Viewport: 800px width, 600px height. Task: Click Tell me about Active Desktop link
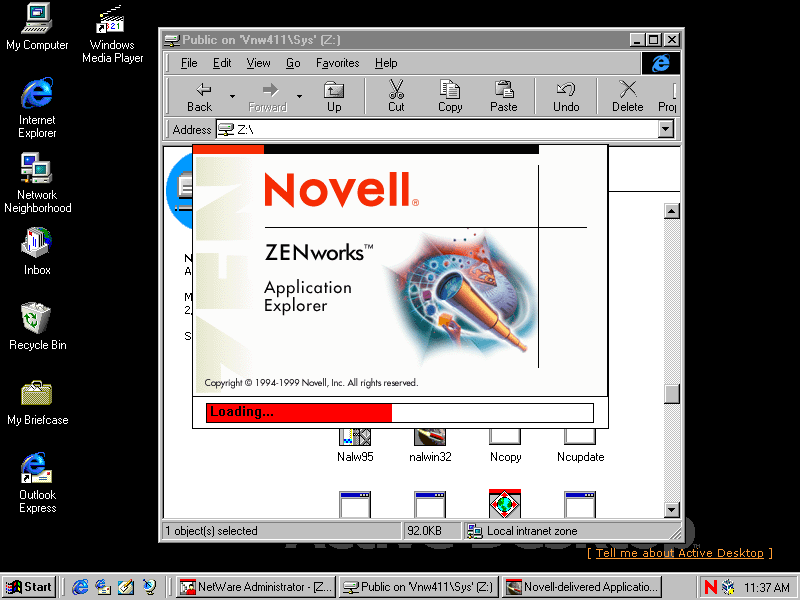680,553
